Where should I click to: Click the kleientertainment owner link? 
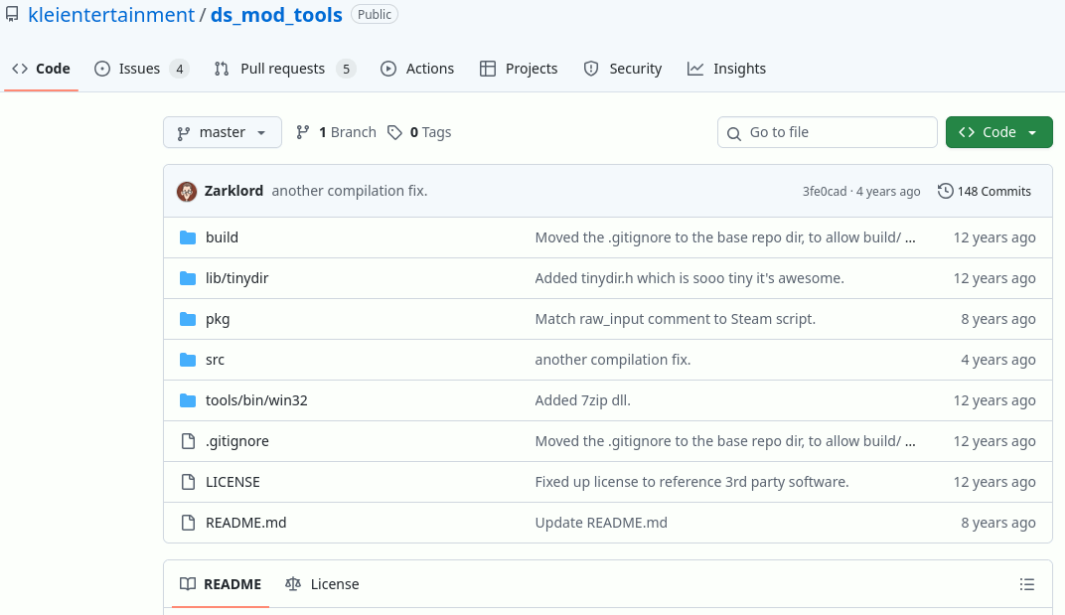[x=110, y=15]
